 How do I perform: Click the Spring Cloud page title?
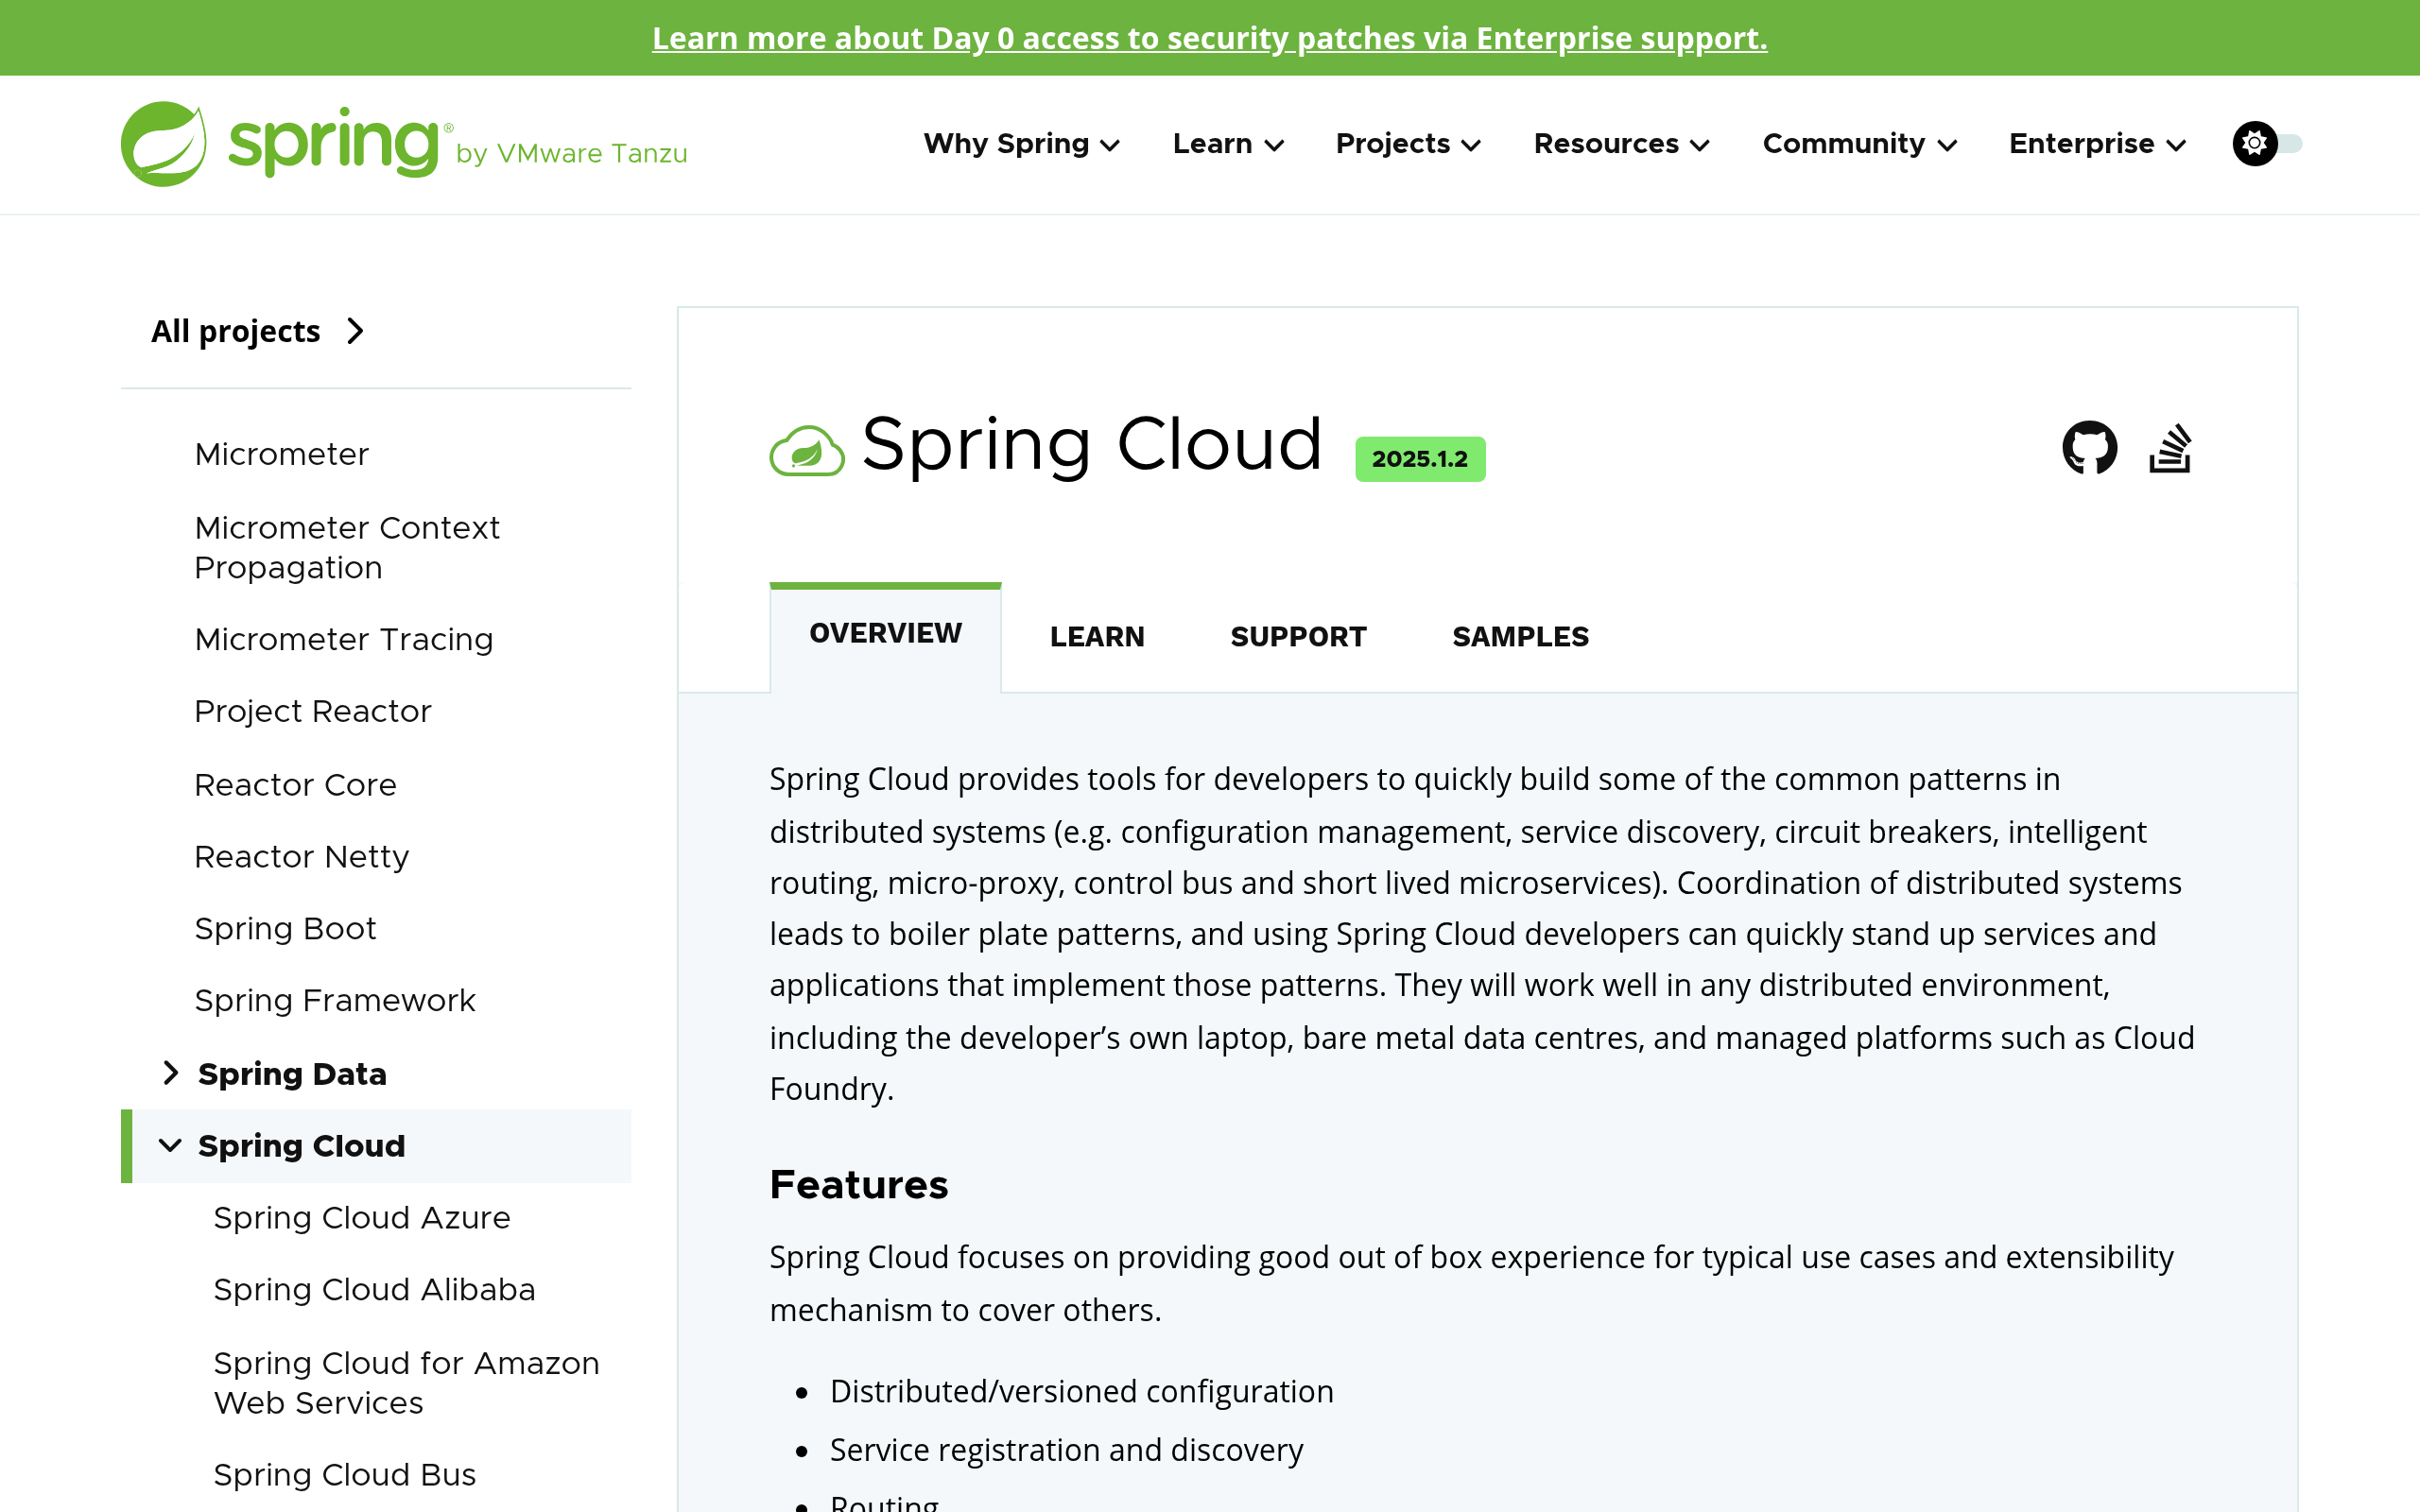(x=1092, y=444)
